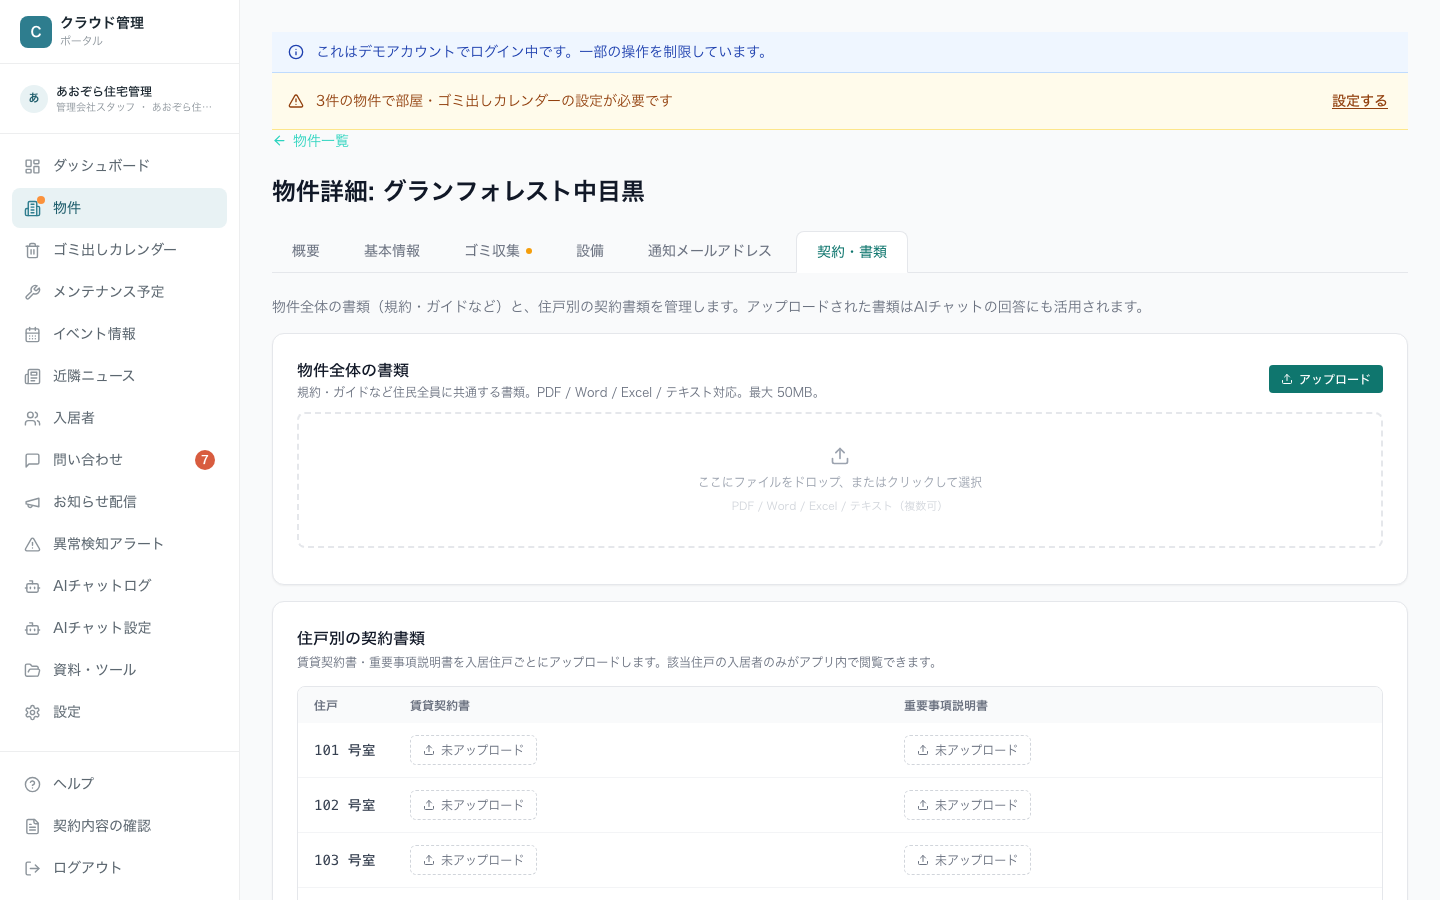1440x900 pixels.
Task: Click the info icon in demo account banner
Action: point(296,52)
